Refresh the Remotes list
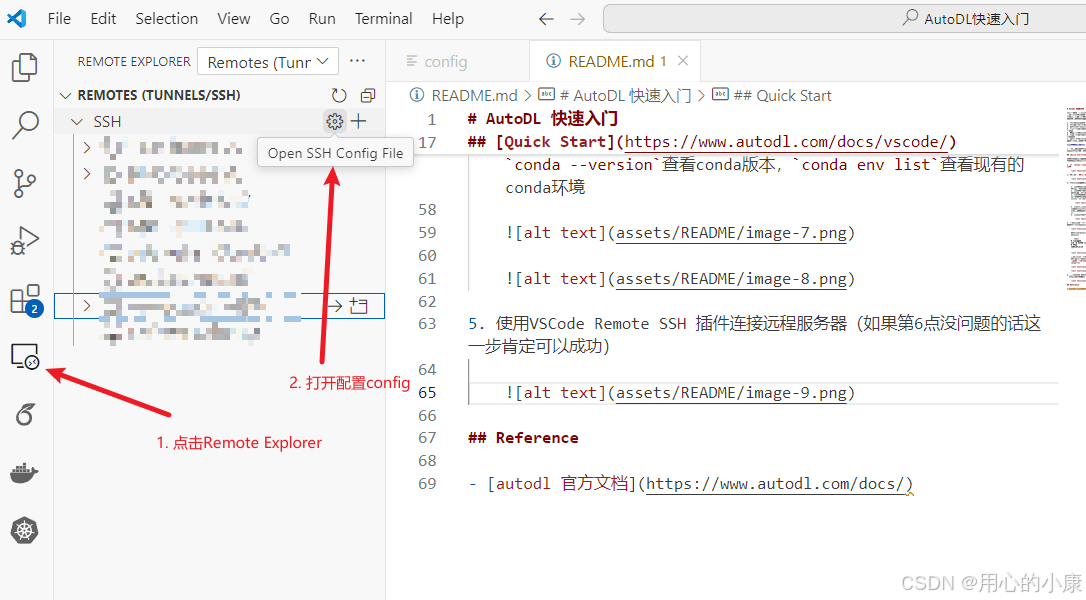This screenshot has height=600, width=1086. point(339,95)
